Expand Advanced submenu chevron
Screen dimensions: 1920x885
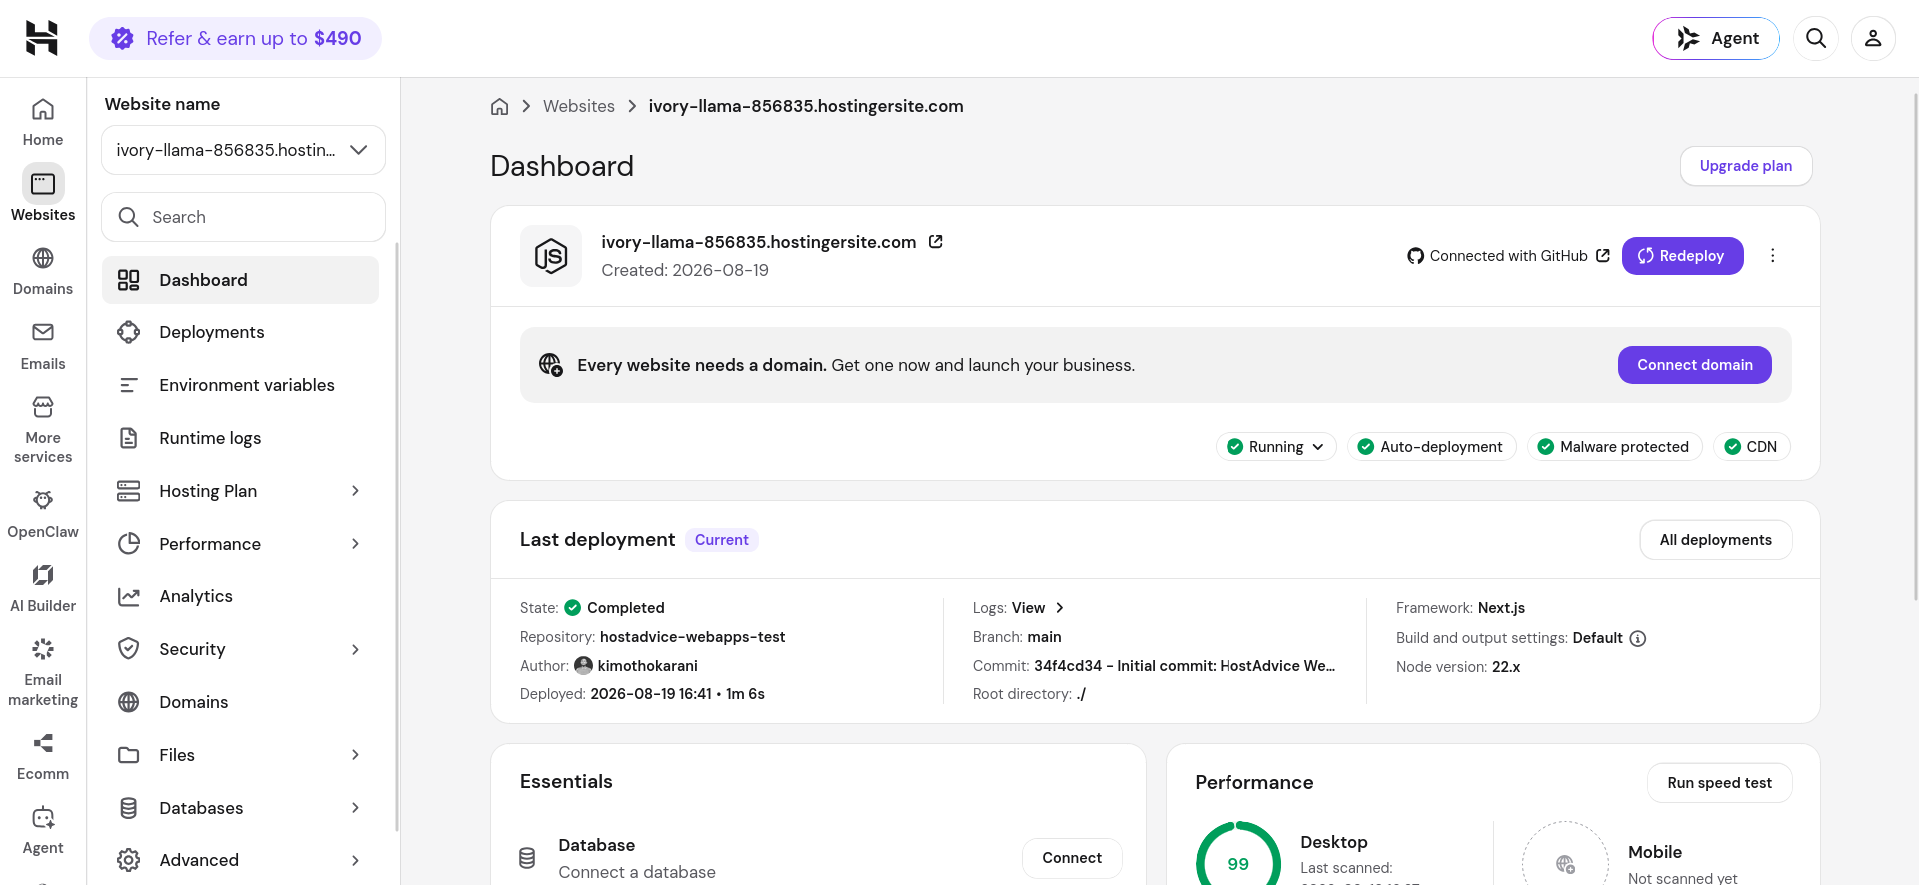(355, 860)
